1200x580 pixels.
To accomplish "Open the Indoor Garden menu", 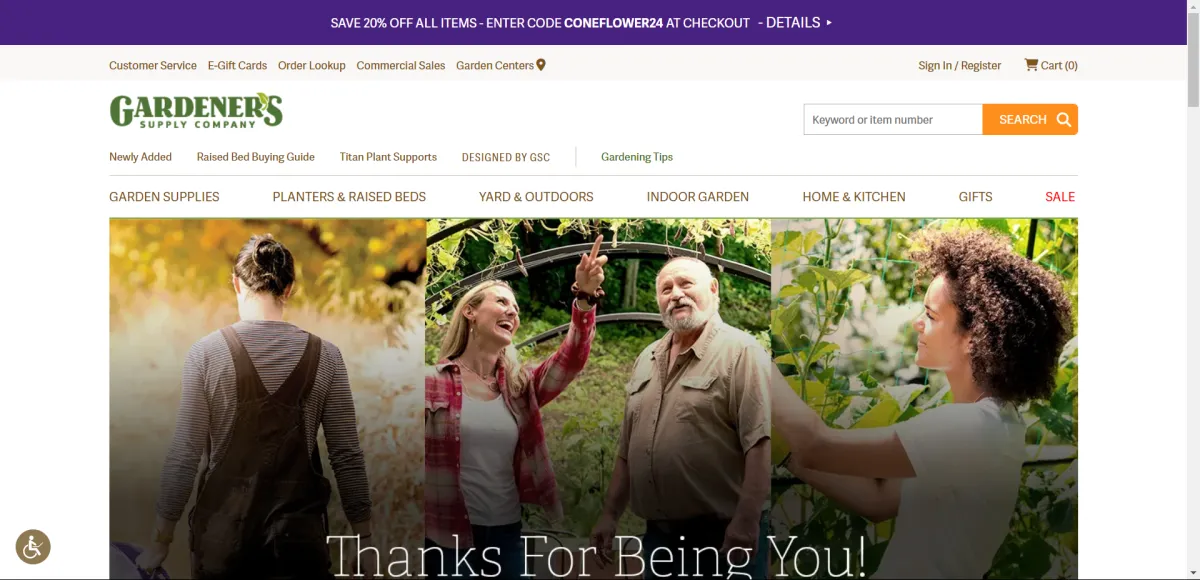I will 698,197.
